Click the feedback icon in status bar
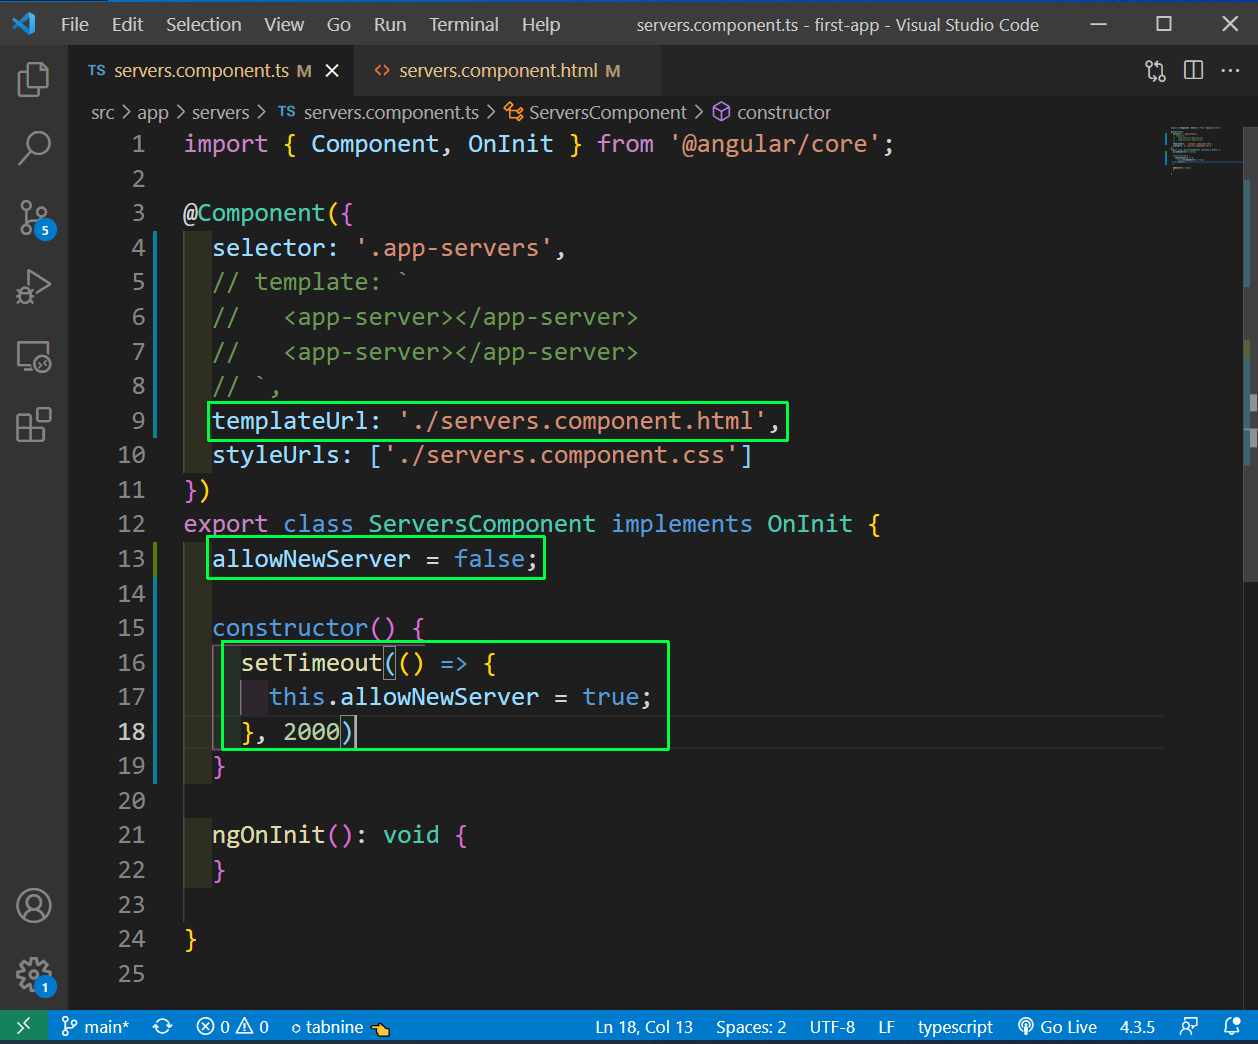Viewport: 1258px width, 1044px height. coord(1189,1027)
